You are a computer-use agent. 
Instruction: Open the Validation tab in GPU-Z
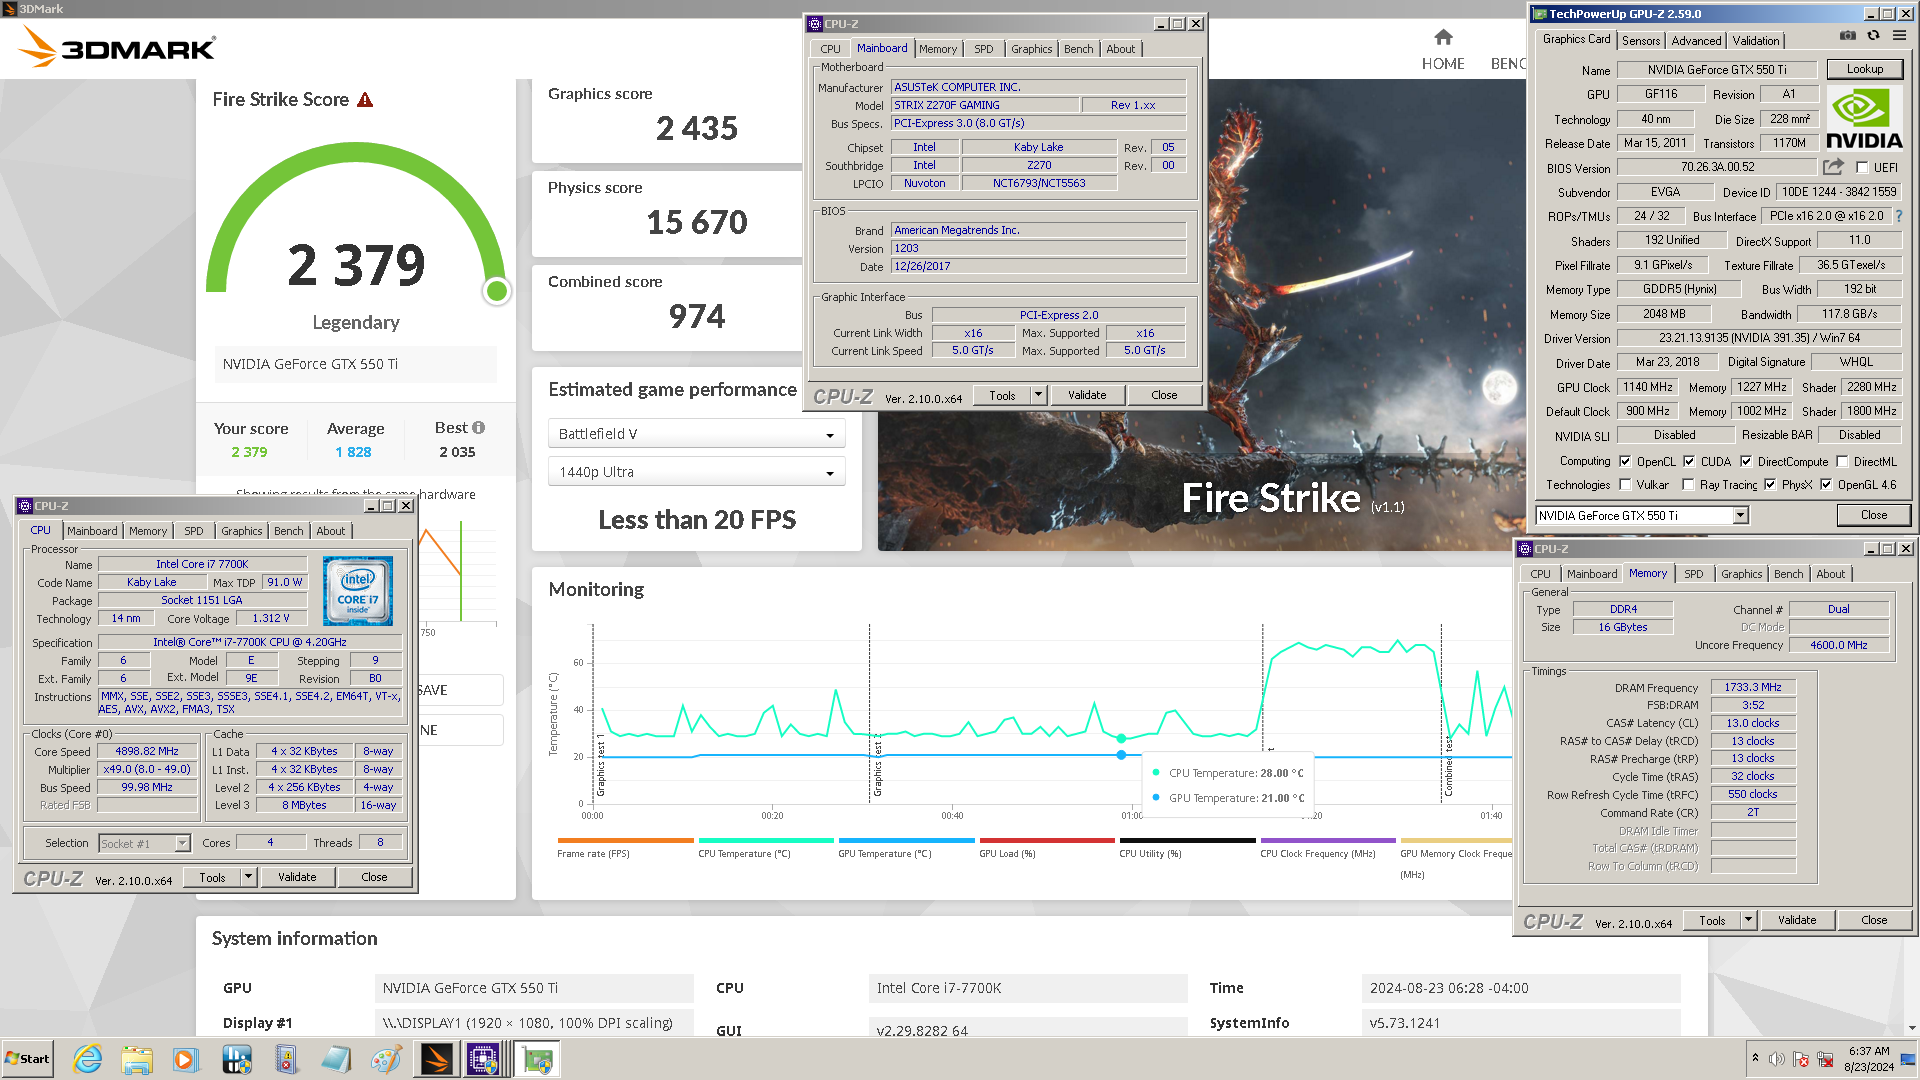pyautogui.click(x=1756, y=41)
